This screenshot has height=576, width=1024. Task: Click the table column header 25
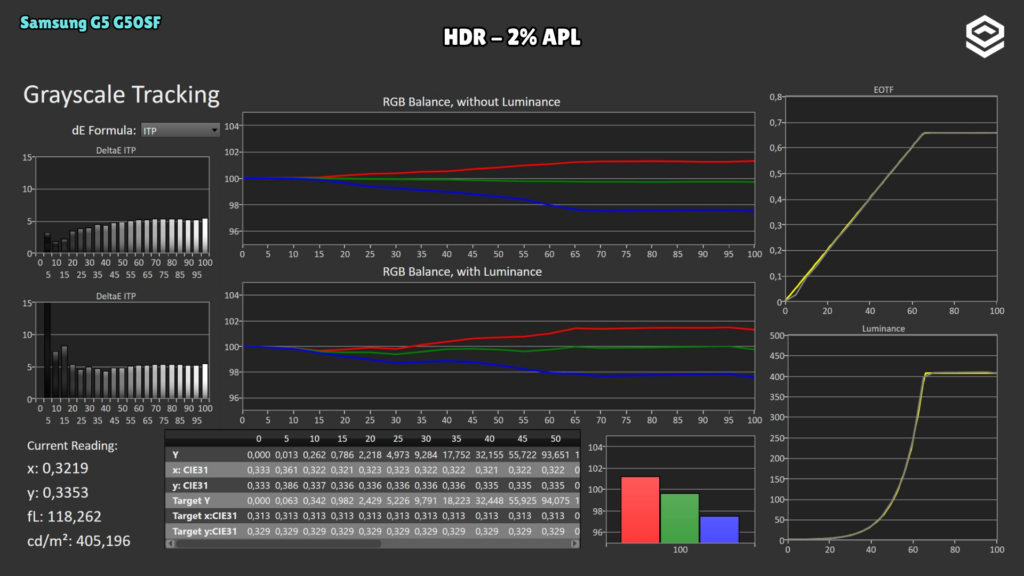point(398,439)
